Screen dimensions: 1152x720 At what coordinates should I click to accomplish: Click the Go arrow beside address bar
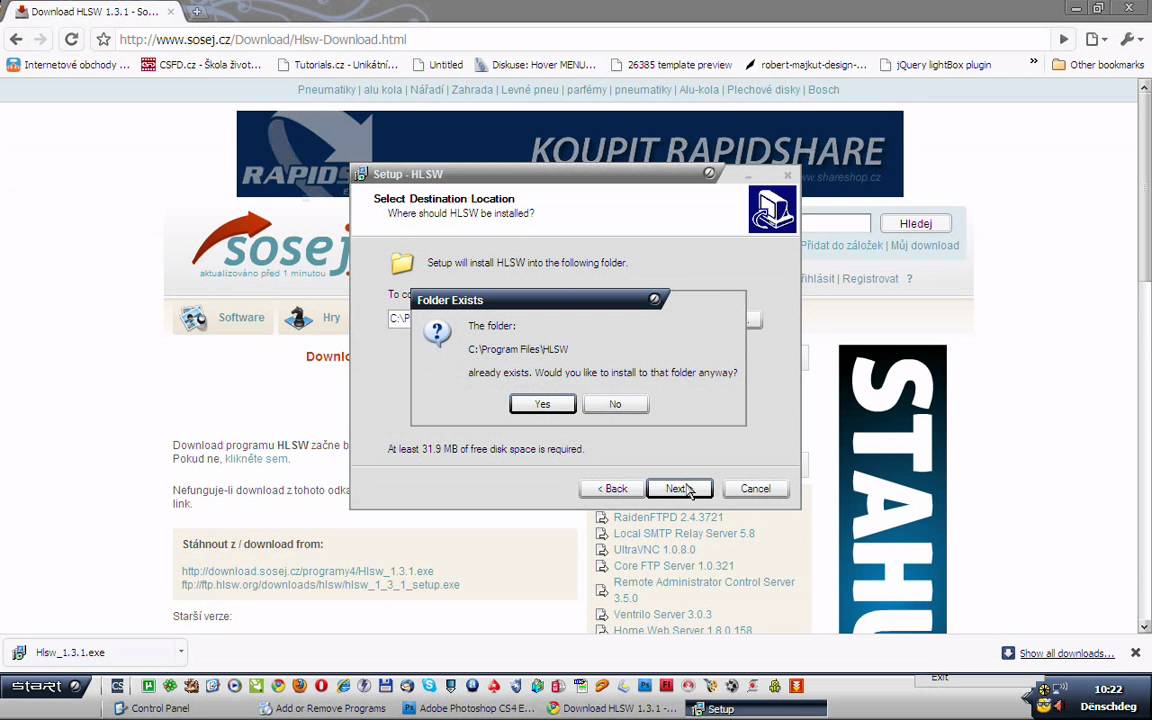[x=1063, y=40]
